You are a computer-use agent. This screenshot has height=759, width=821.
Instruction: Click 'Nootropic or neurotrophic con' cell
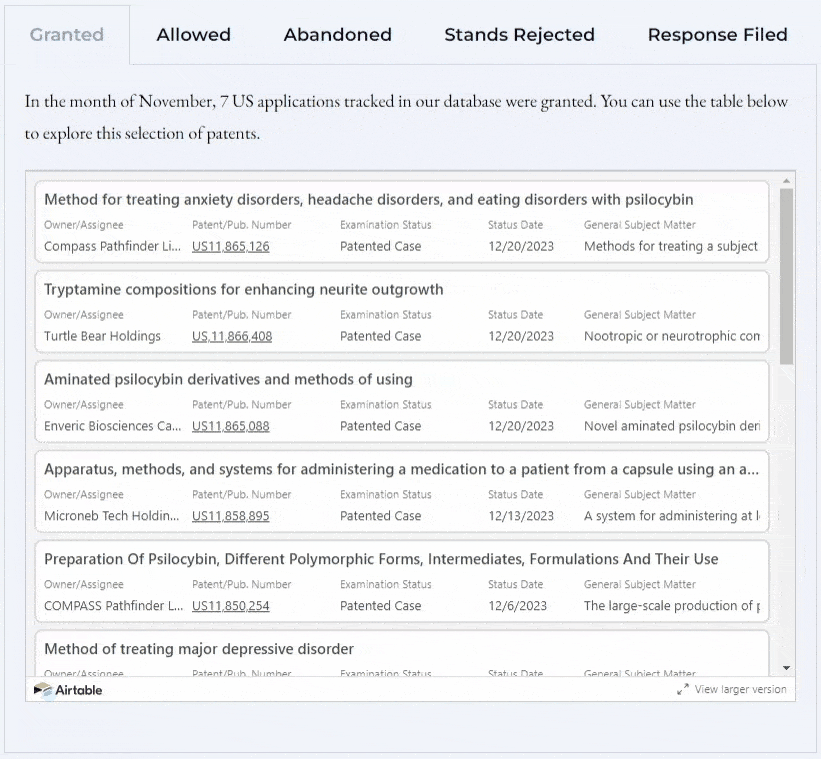pyautogui.click(x=672, y=336)
